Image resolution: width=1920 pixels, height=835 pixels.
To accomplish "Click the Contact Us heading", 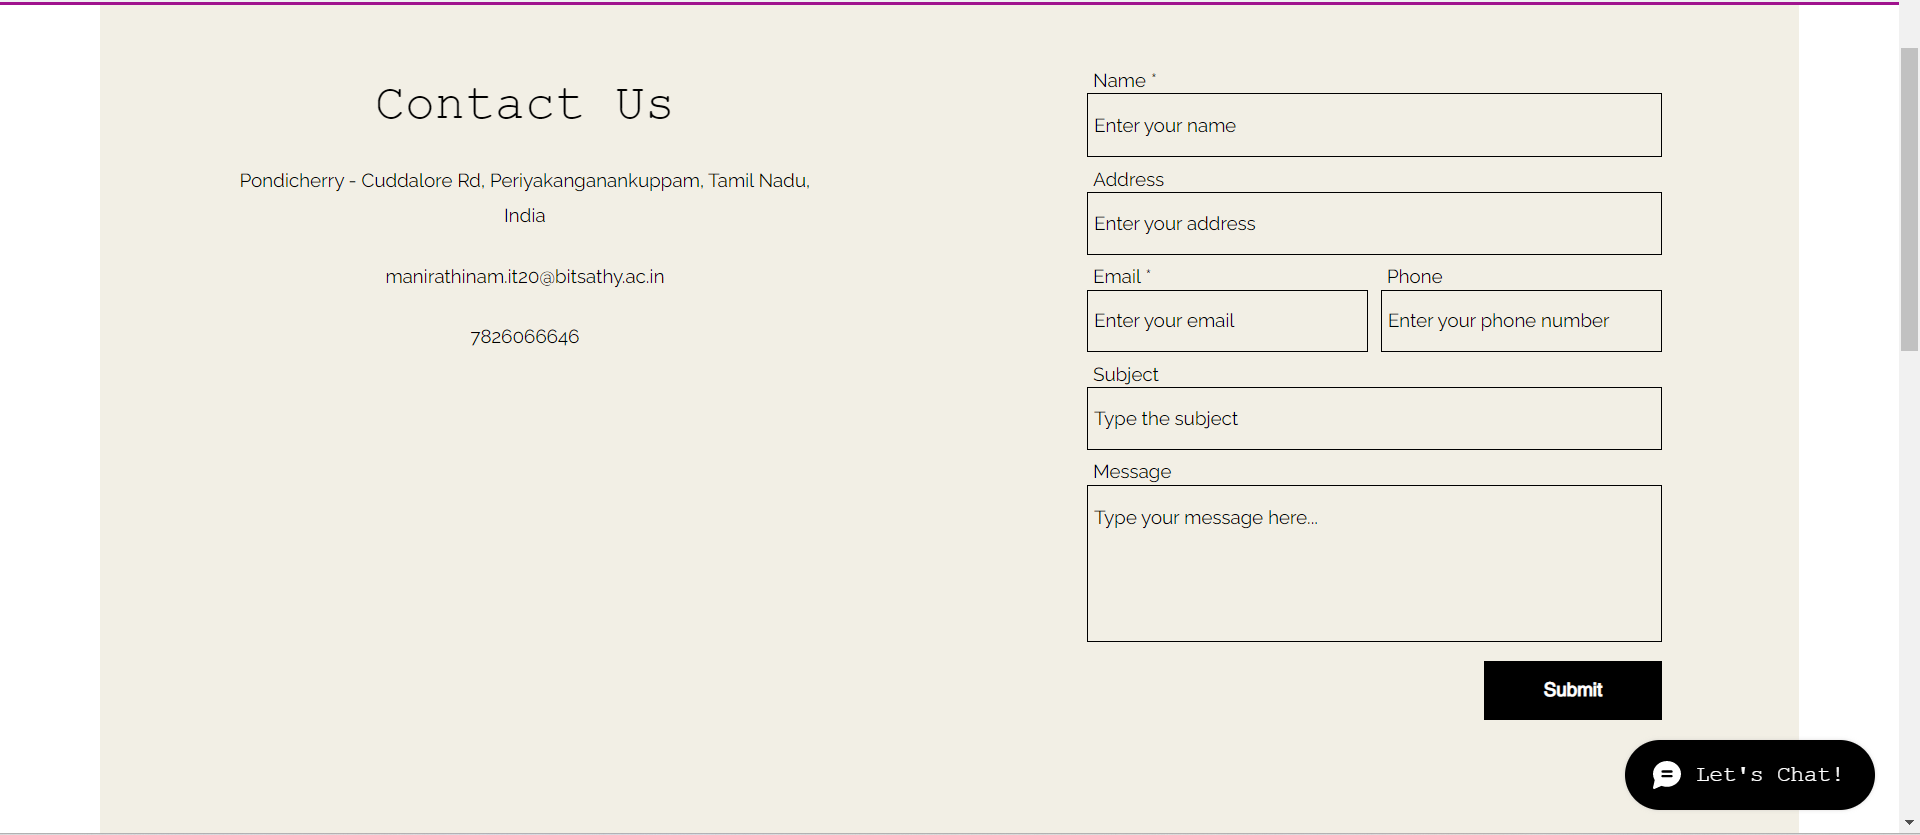I will coord(524,105).
